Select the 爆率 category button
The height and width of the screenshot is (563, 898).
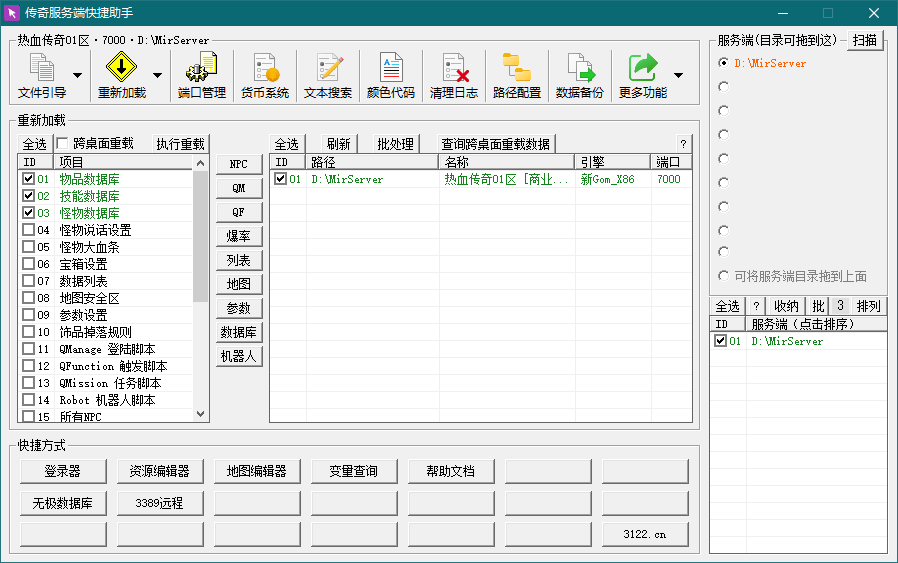click(x=239, y=236)
